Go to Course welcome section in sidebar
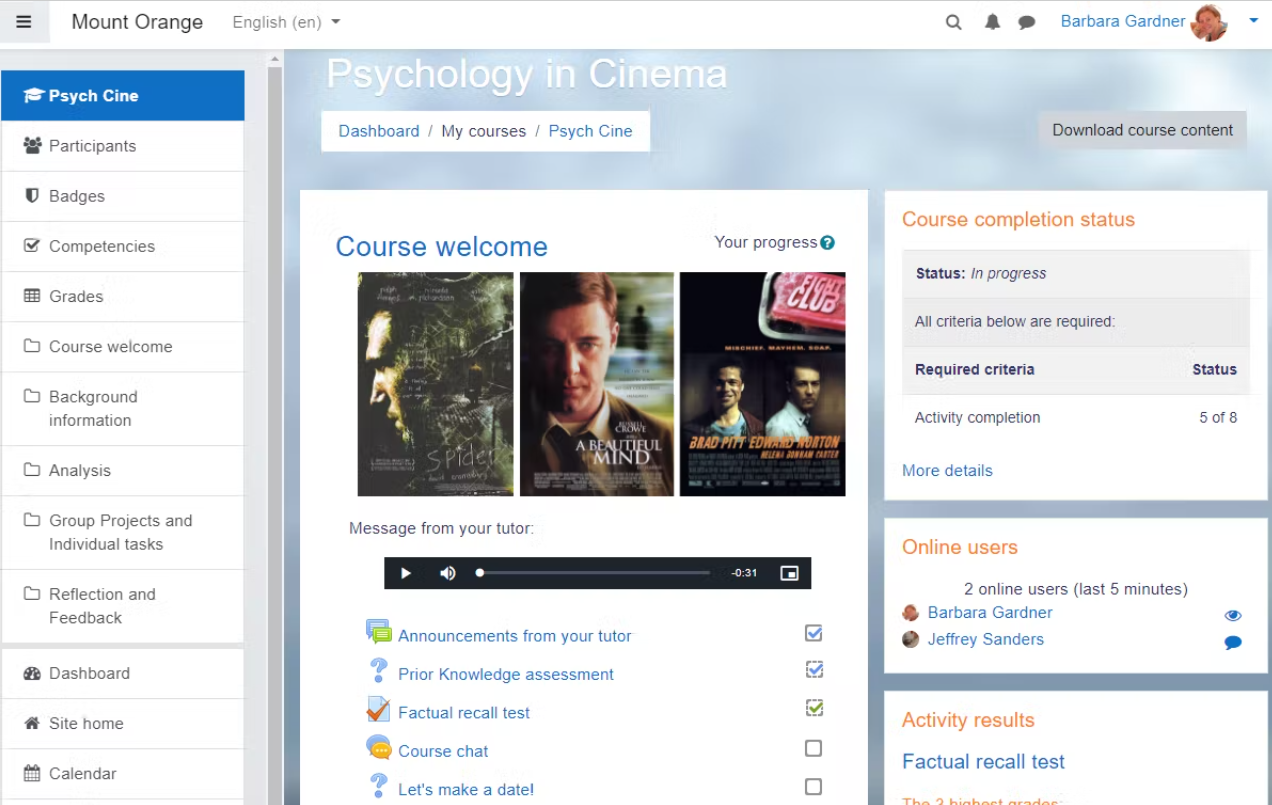 point(123,346)
